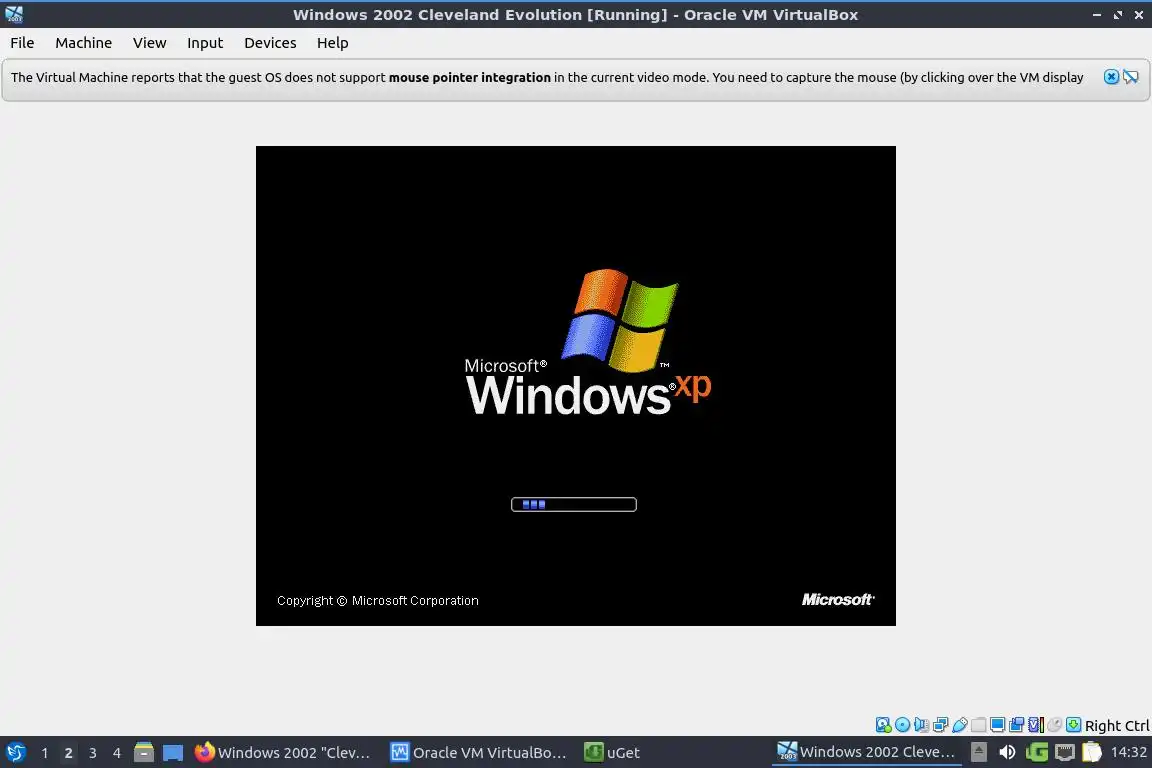Open the File menu
The width and height of the screenshot is (1152, 768).
22,43
